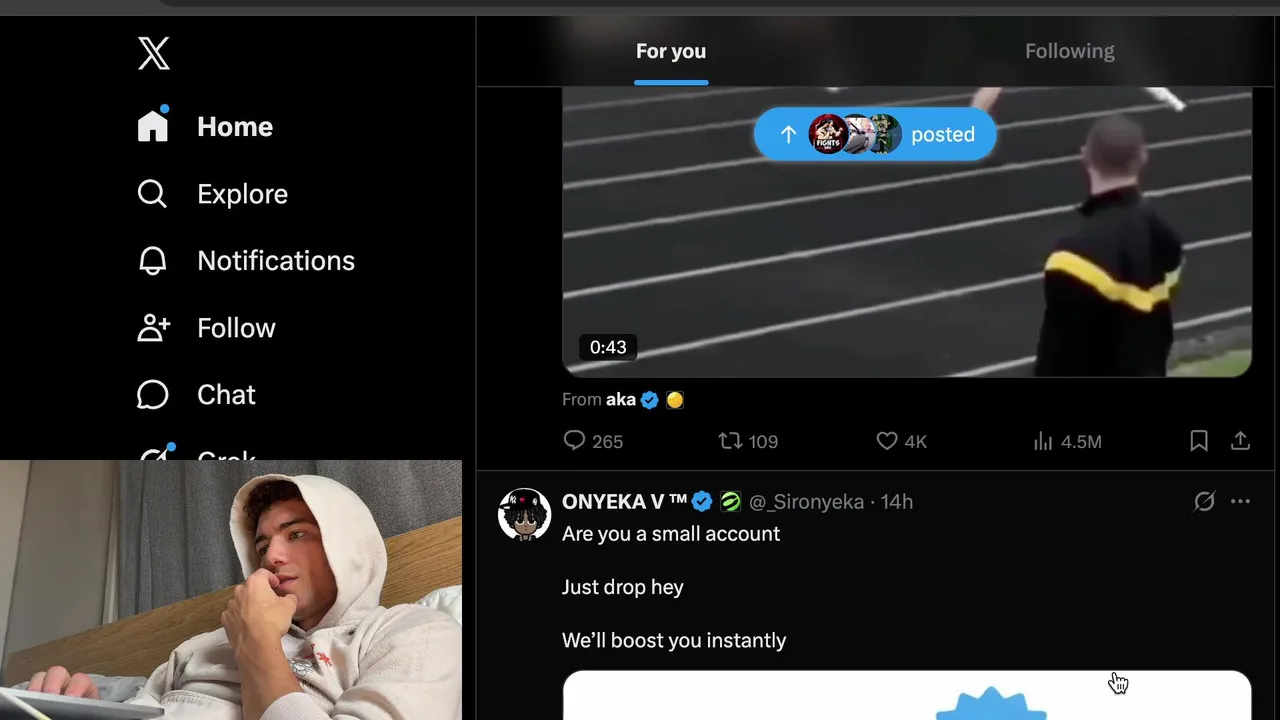
Task: Open the Chat bubble icon
Action: coord(152,394)
